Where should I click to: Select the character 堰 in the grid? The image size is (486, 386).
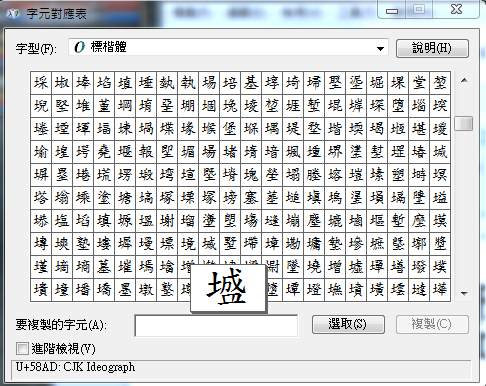click(x=125, y=152)
